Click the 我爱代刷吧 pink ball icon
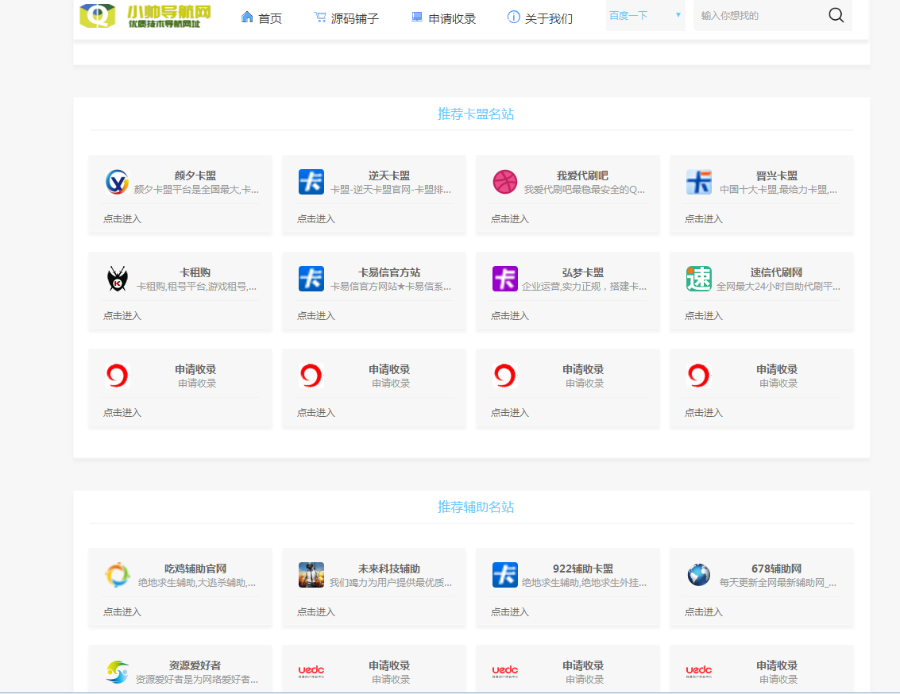The image size is (900, 694). (505, 182)
